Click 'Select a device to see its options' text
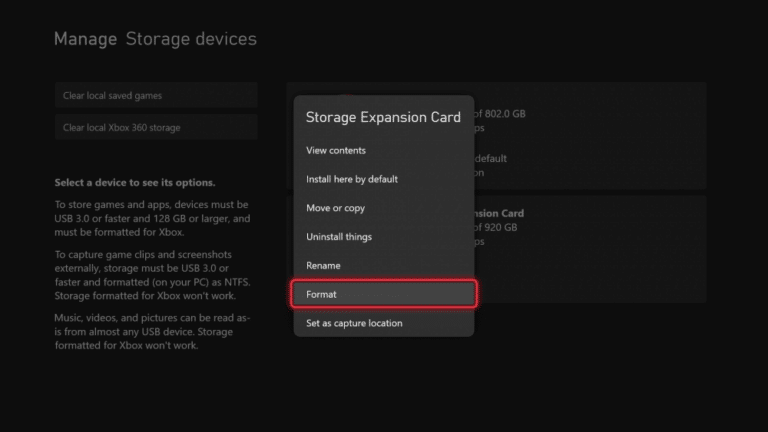The width and height of the screenshot is (768, 432). tap(135, 182)
